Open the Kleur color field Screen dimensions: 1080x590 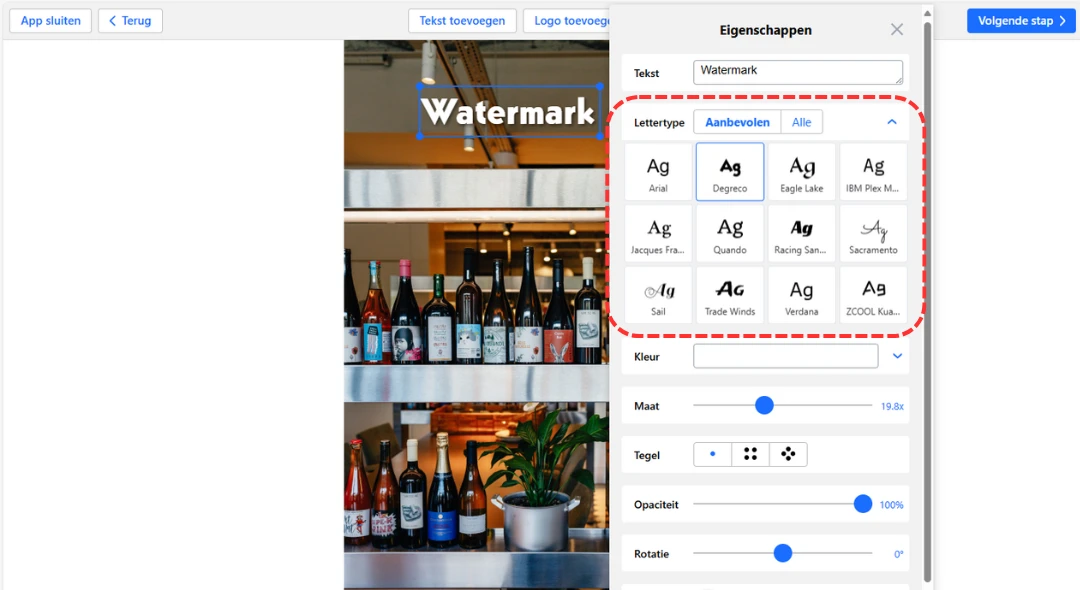click(x=785, y=356)
